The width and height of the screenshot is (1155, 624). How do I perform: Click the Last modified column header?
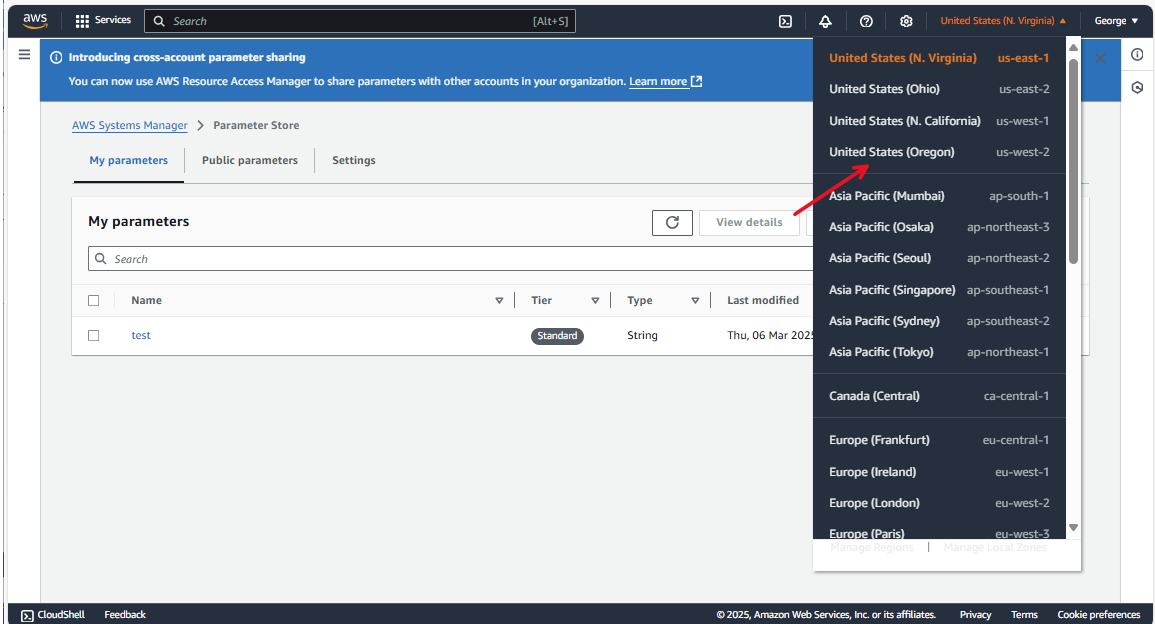pyautogui.click(x=763, y=301)
